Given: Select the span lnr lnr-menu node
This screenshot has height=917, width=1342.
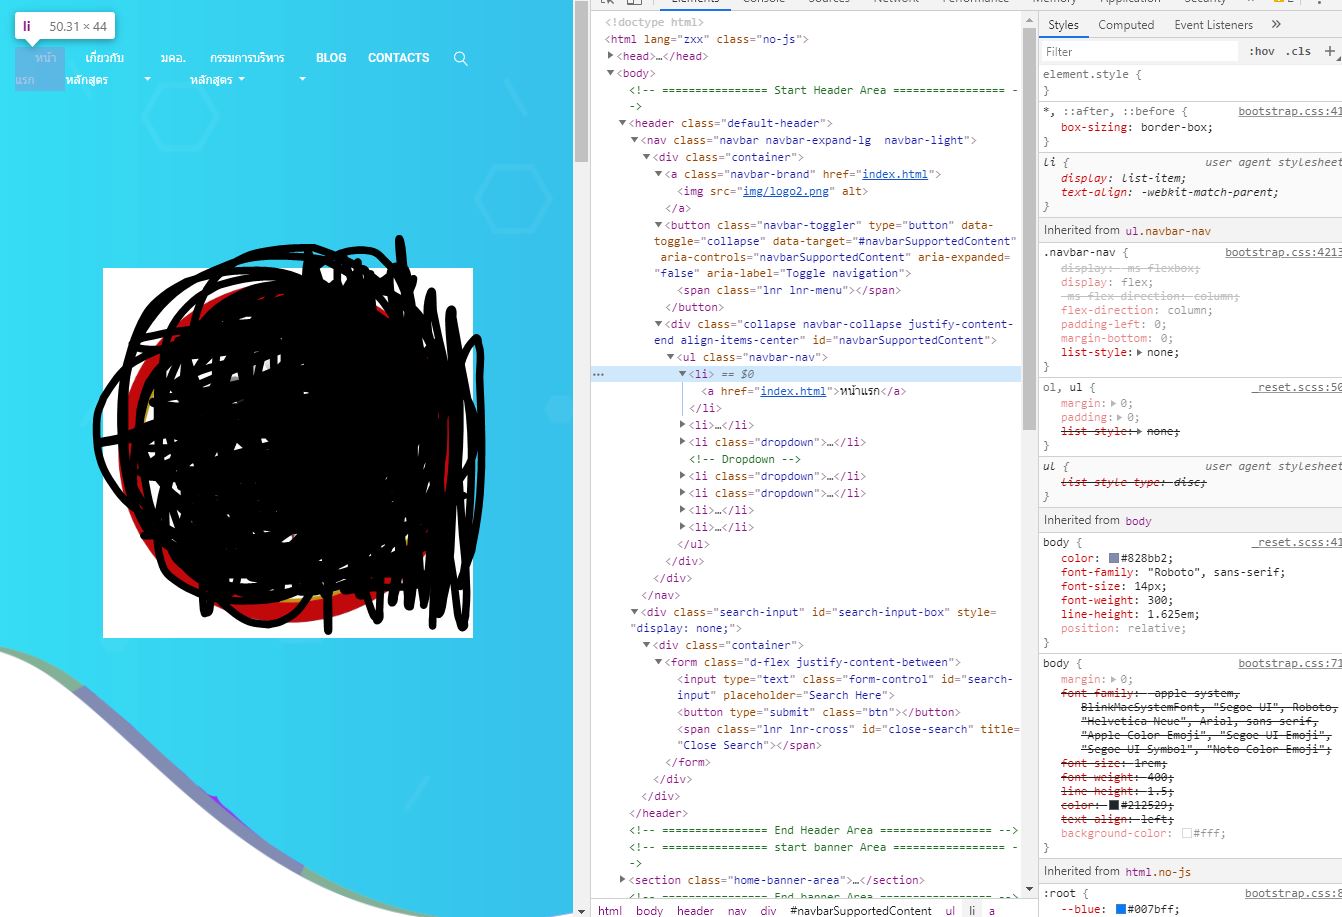Looking at the screenshot, I should (789, 290).
